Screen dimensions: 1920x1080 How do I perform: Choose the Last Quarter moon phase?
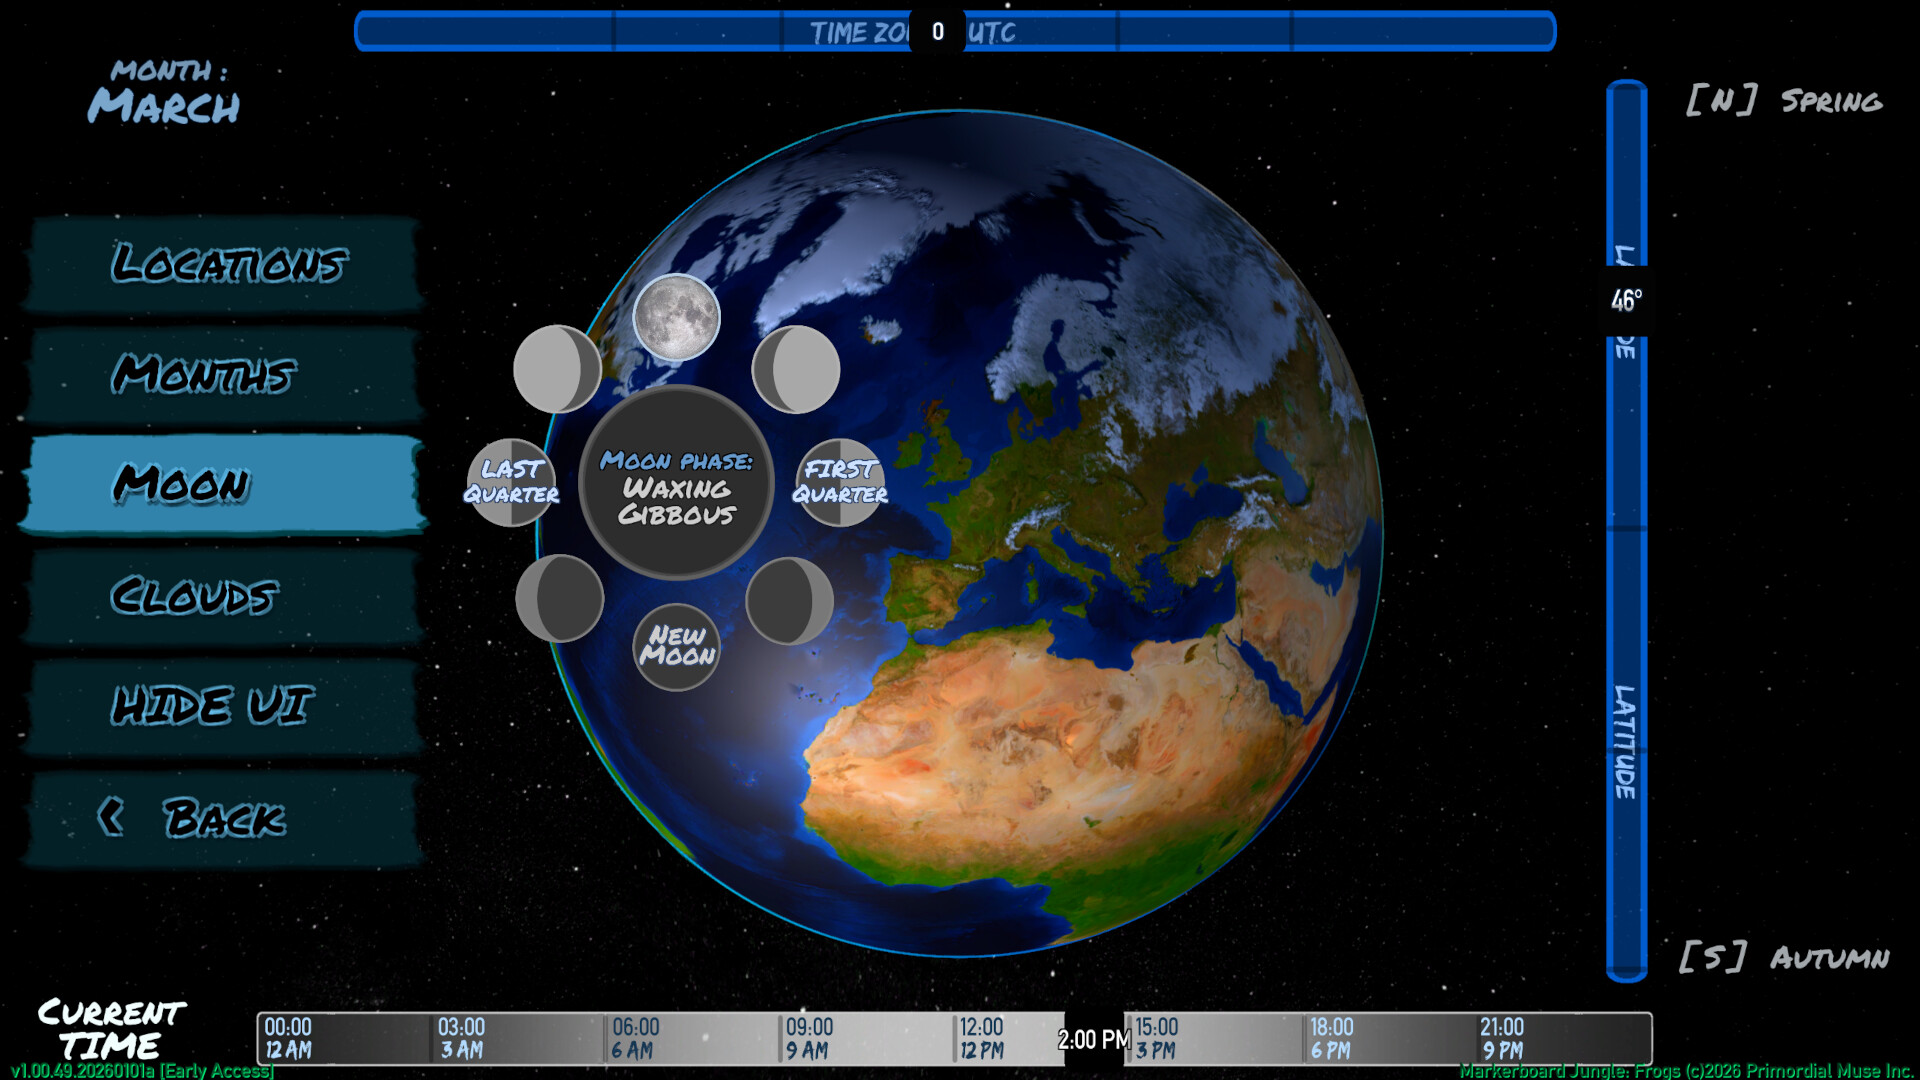click(511, 482)
